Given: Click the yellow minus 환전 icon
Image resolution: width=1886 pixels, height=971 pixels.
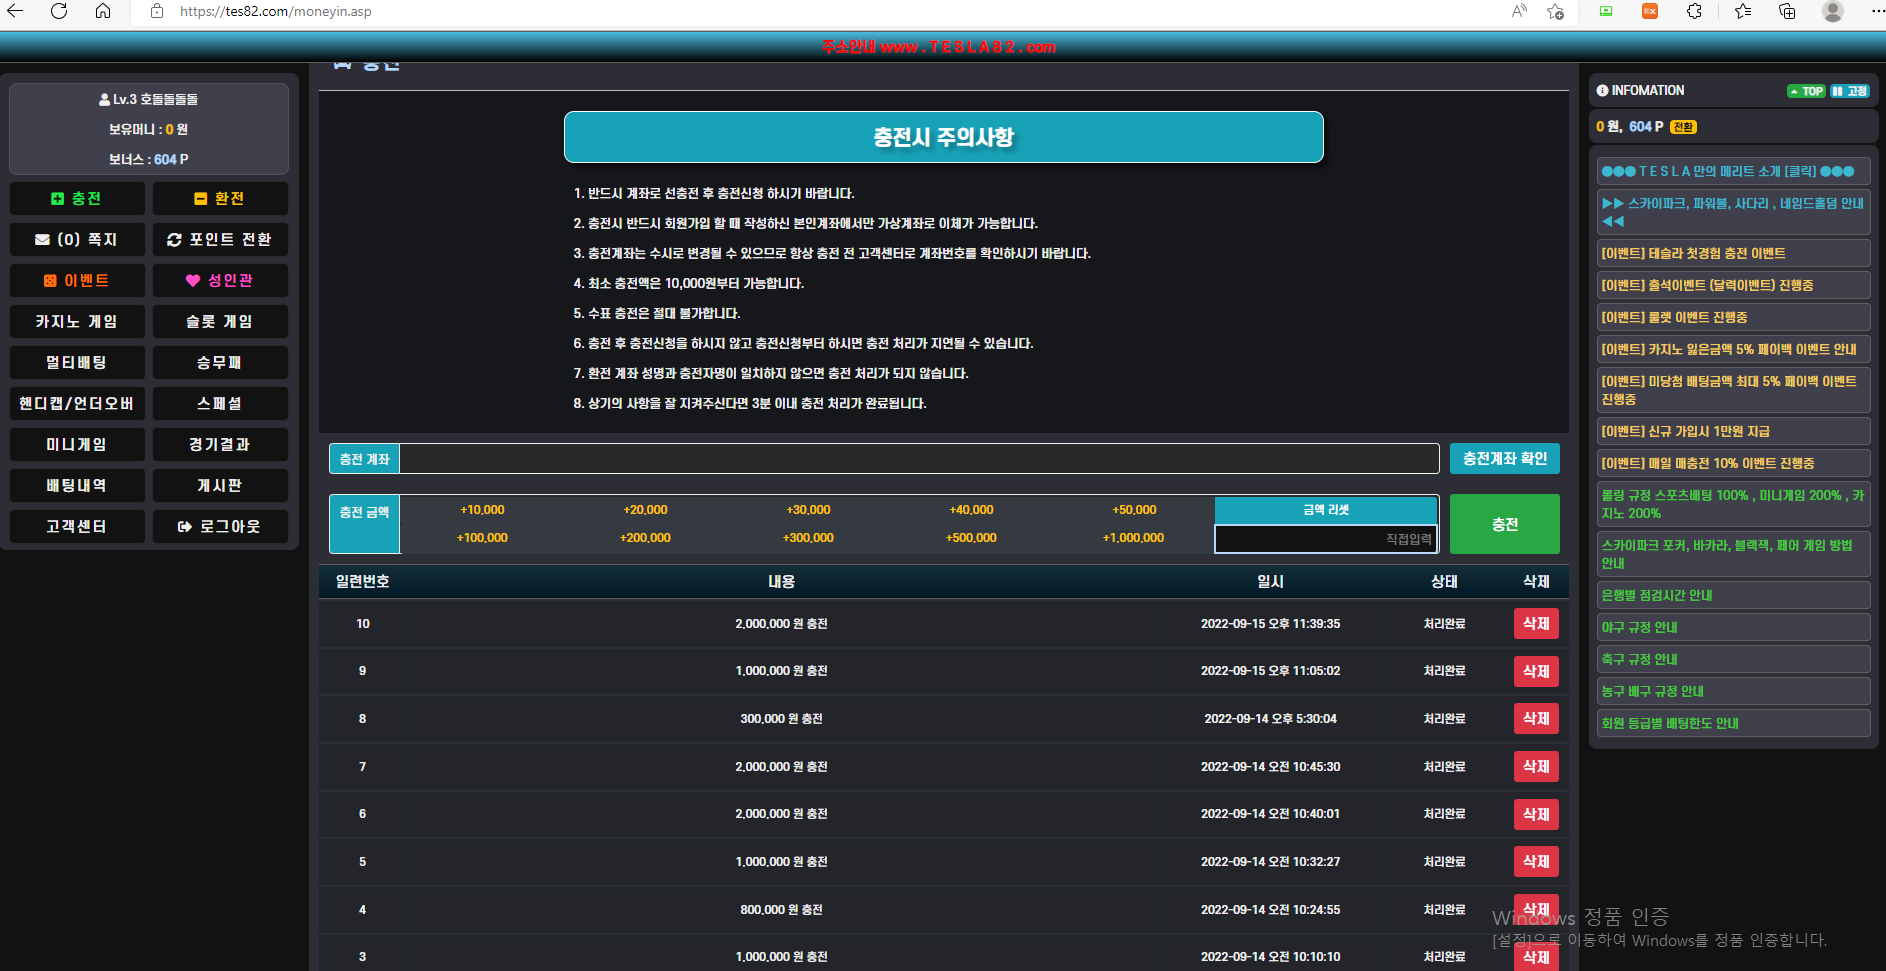Looking at the screenshot, I should click(201, 199).
